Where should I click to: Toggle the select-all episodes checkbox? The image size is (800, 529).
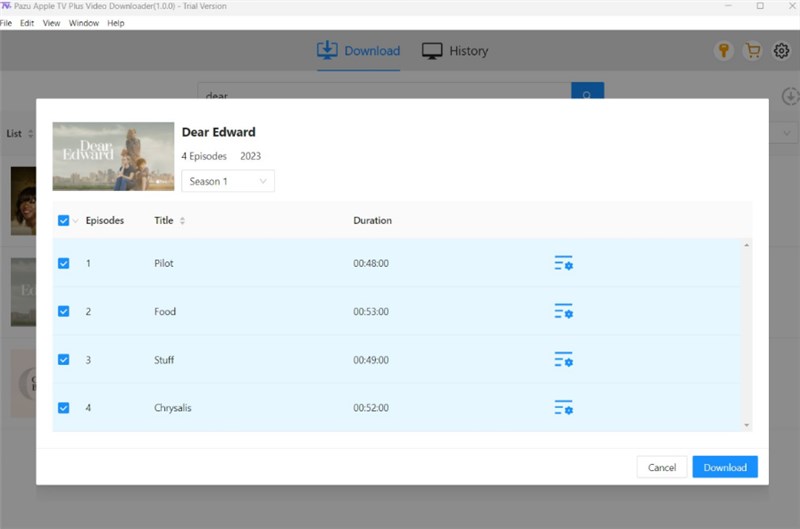(x=64, y=220)
